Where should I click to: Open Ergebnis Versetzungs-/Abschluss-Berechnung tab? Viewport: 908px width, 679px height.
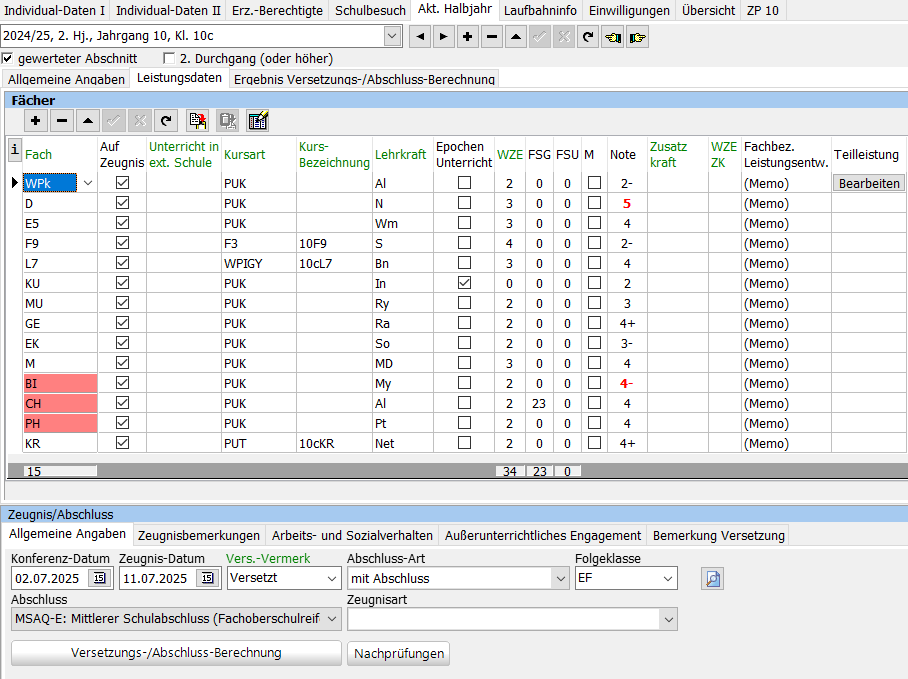tap(364, 79)
